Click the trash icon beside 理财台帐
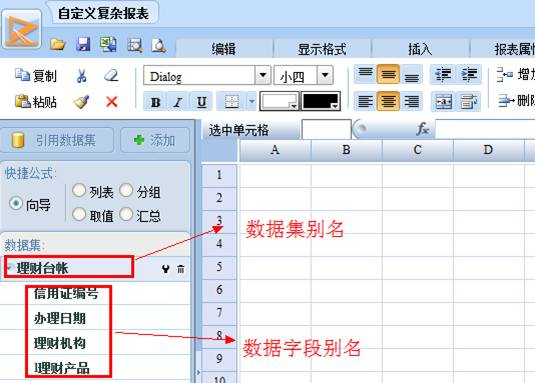 click(180, 269)
